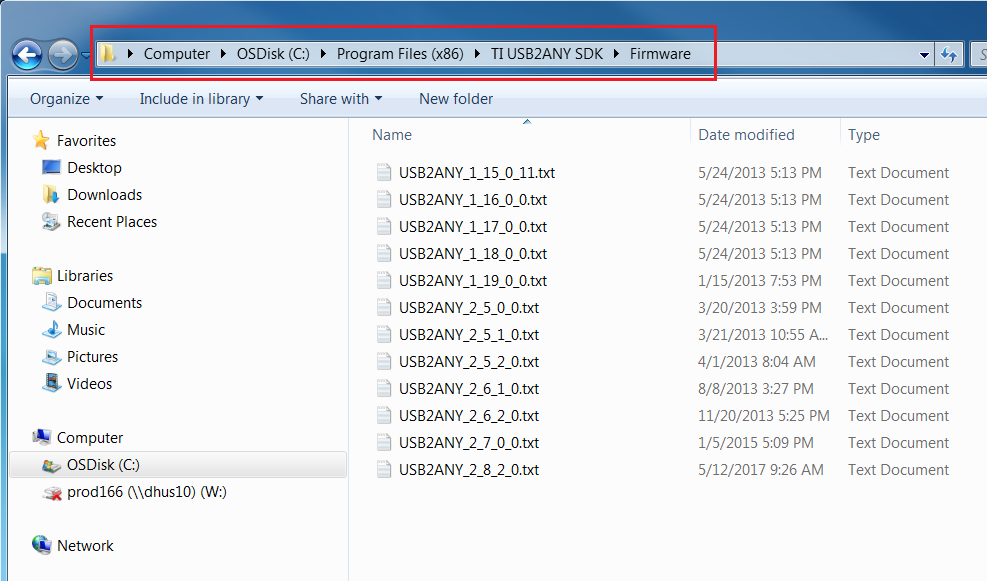Expand the arrow before Computer in address bar
This screenshot has width=987, height=581.
click(130, 54)
